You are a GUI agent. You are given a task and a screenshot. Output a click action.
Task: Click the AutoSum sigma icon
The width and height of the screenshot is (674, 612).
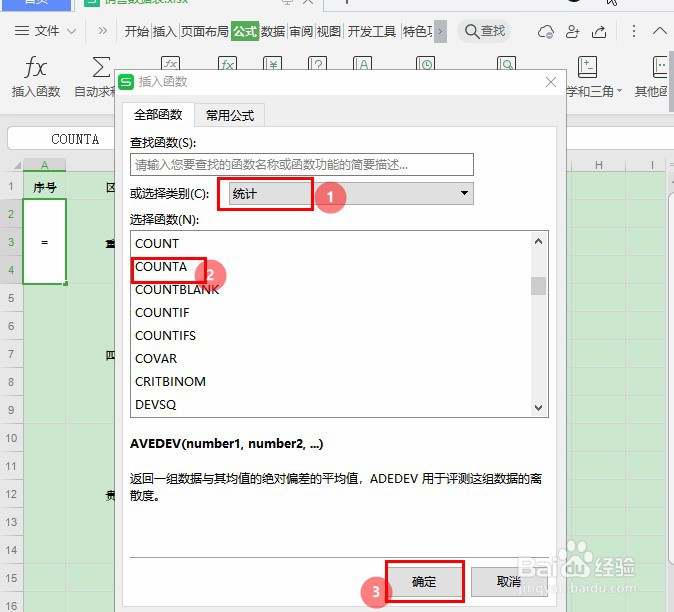tap(101, 67)
